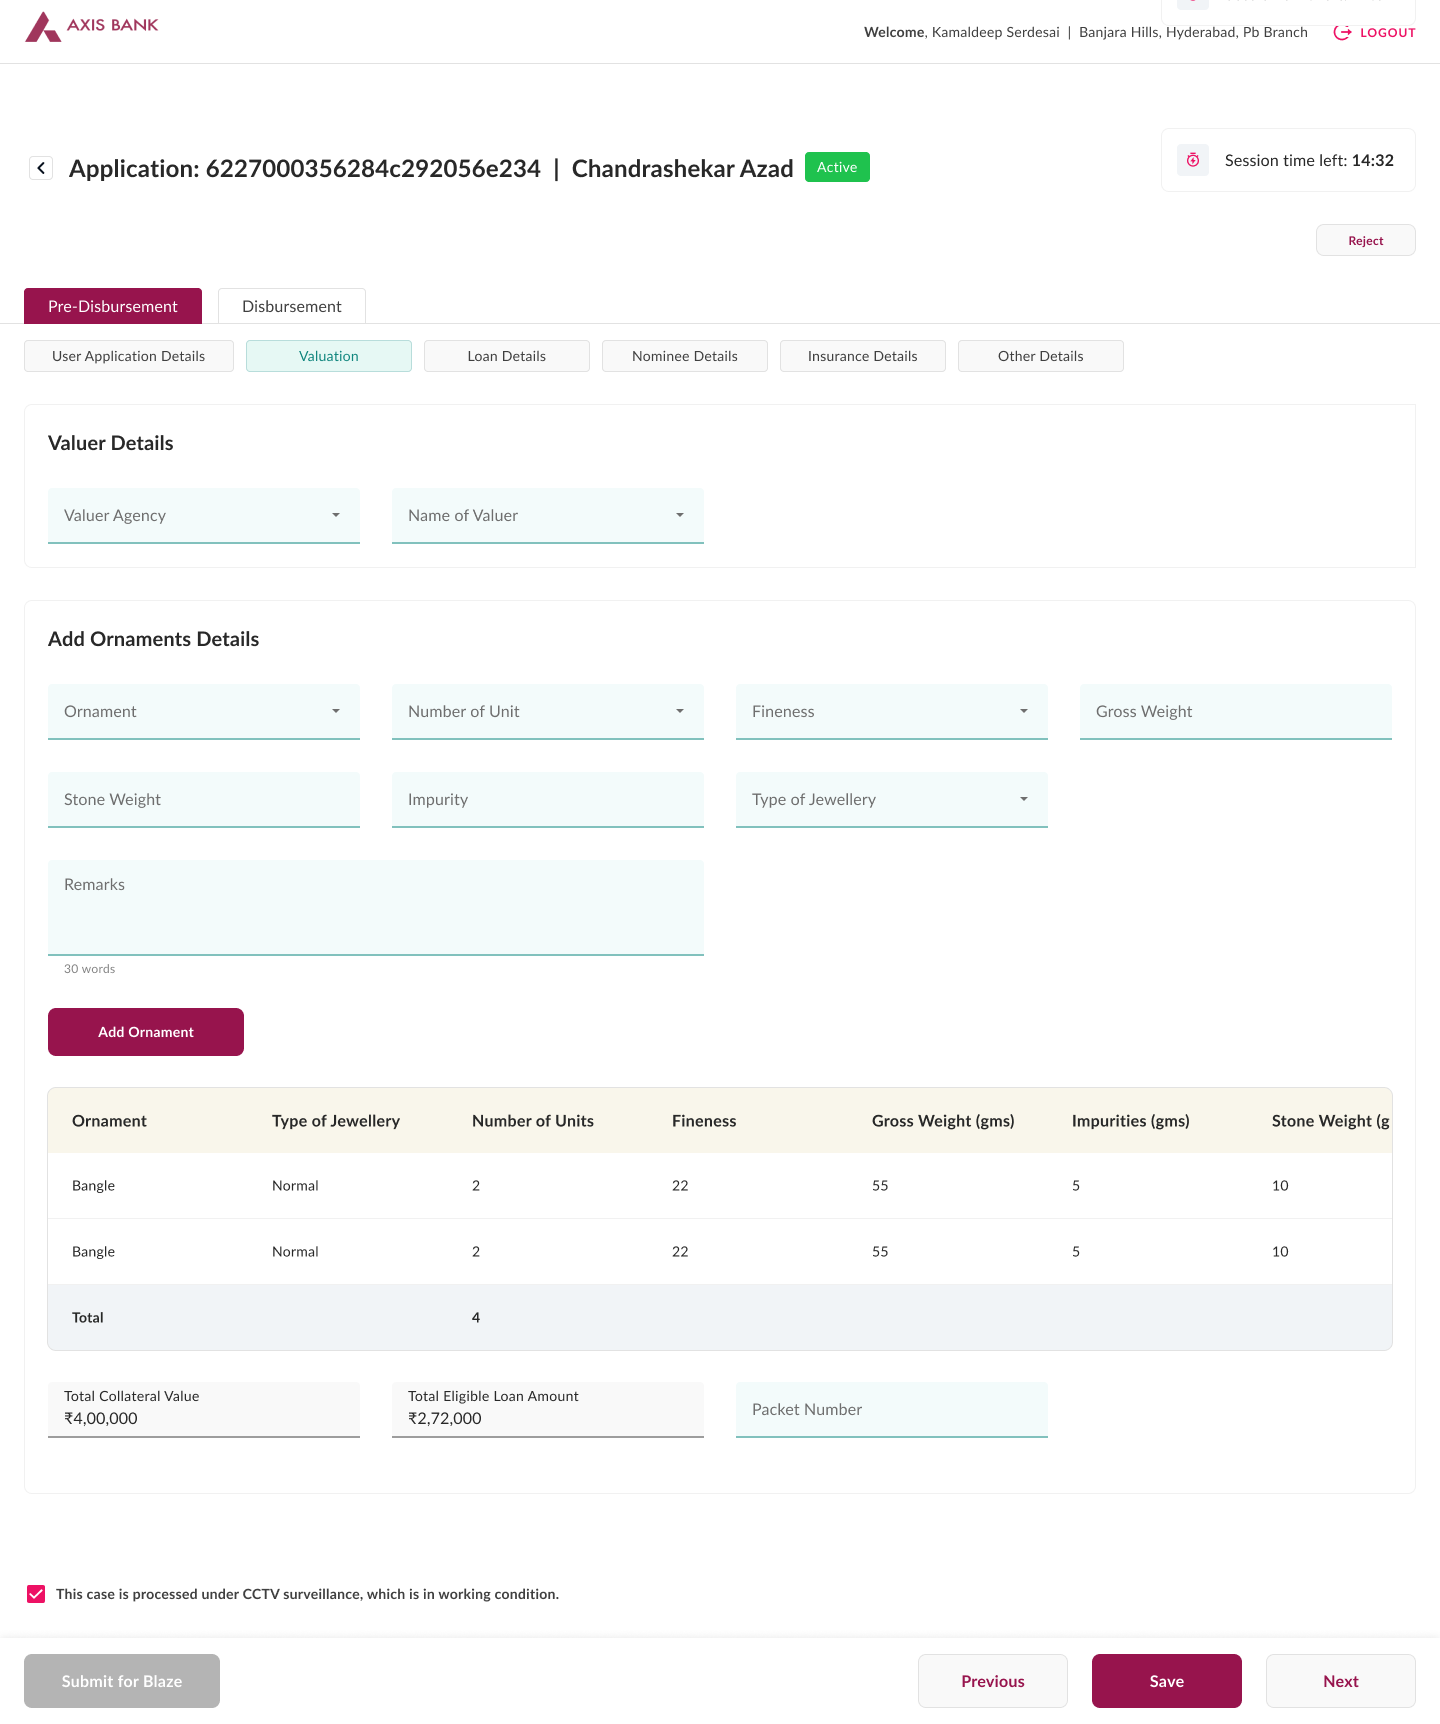Screen dimensions: 1440x1724
Task: Focus the Packet Number field
Action: point(892,1410)
